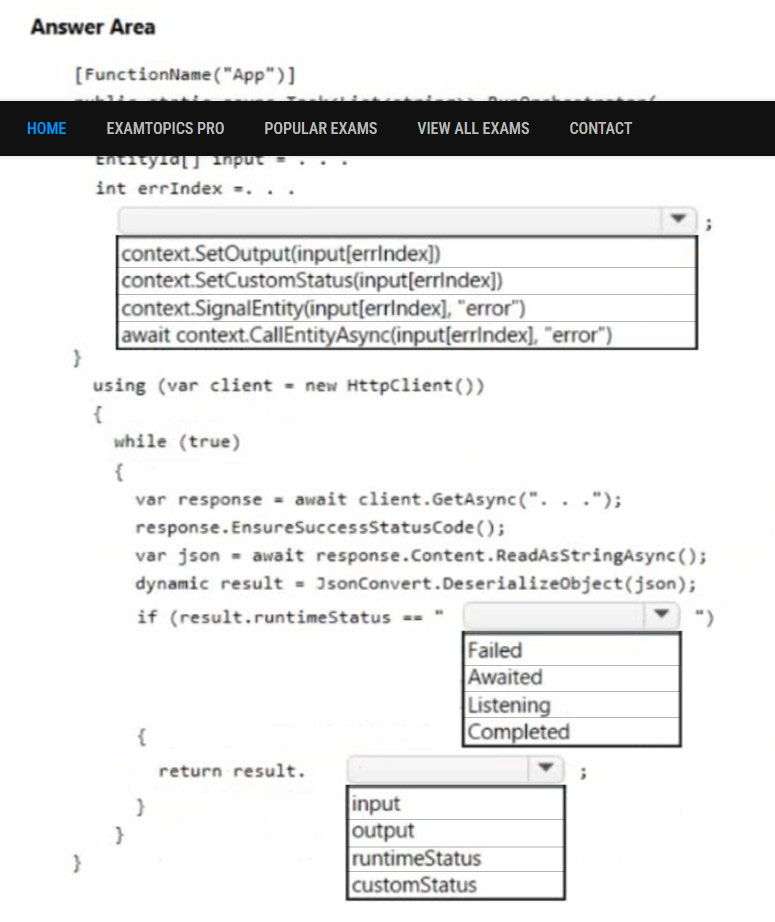Choose Listening runtime status option
Image resolution: width=775 pixels, height=922 pixels.
pos(572,704)
